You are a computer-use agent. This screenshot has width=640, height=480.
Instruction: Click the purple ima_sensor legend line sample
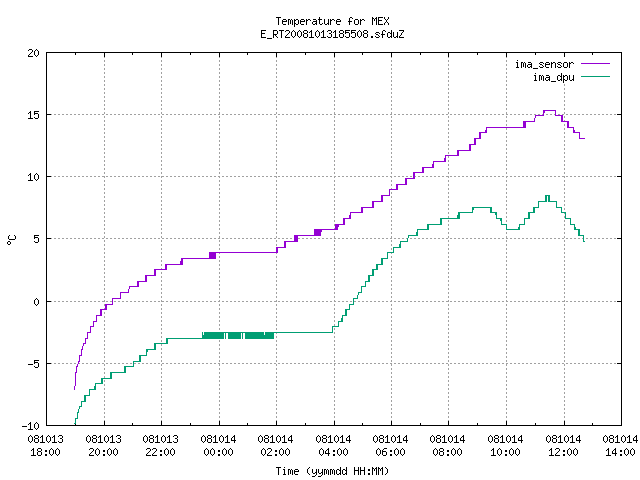pyautogui.click(x=595, y=64)
